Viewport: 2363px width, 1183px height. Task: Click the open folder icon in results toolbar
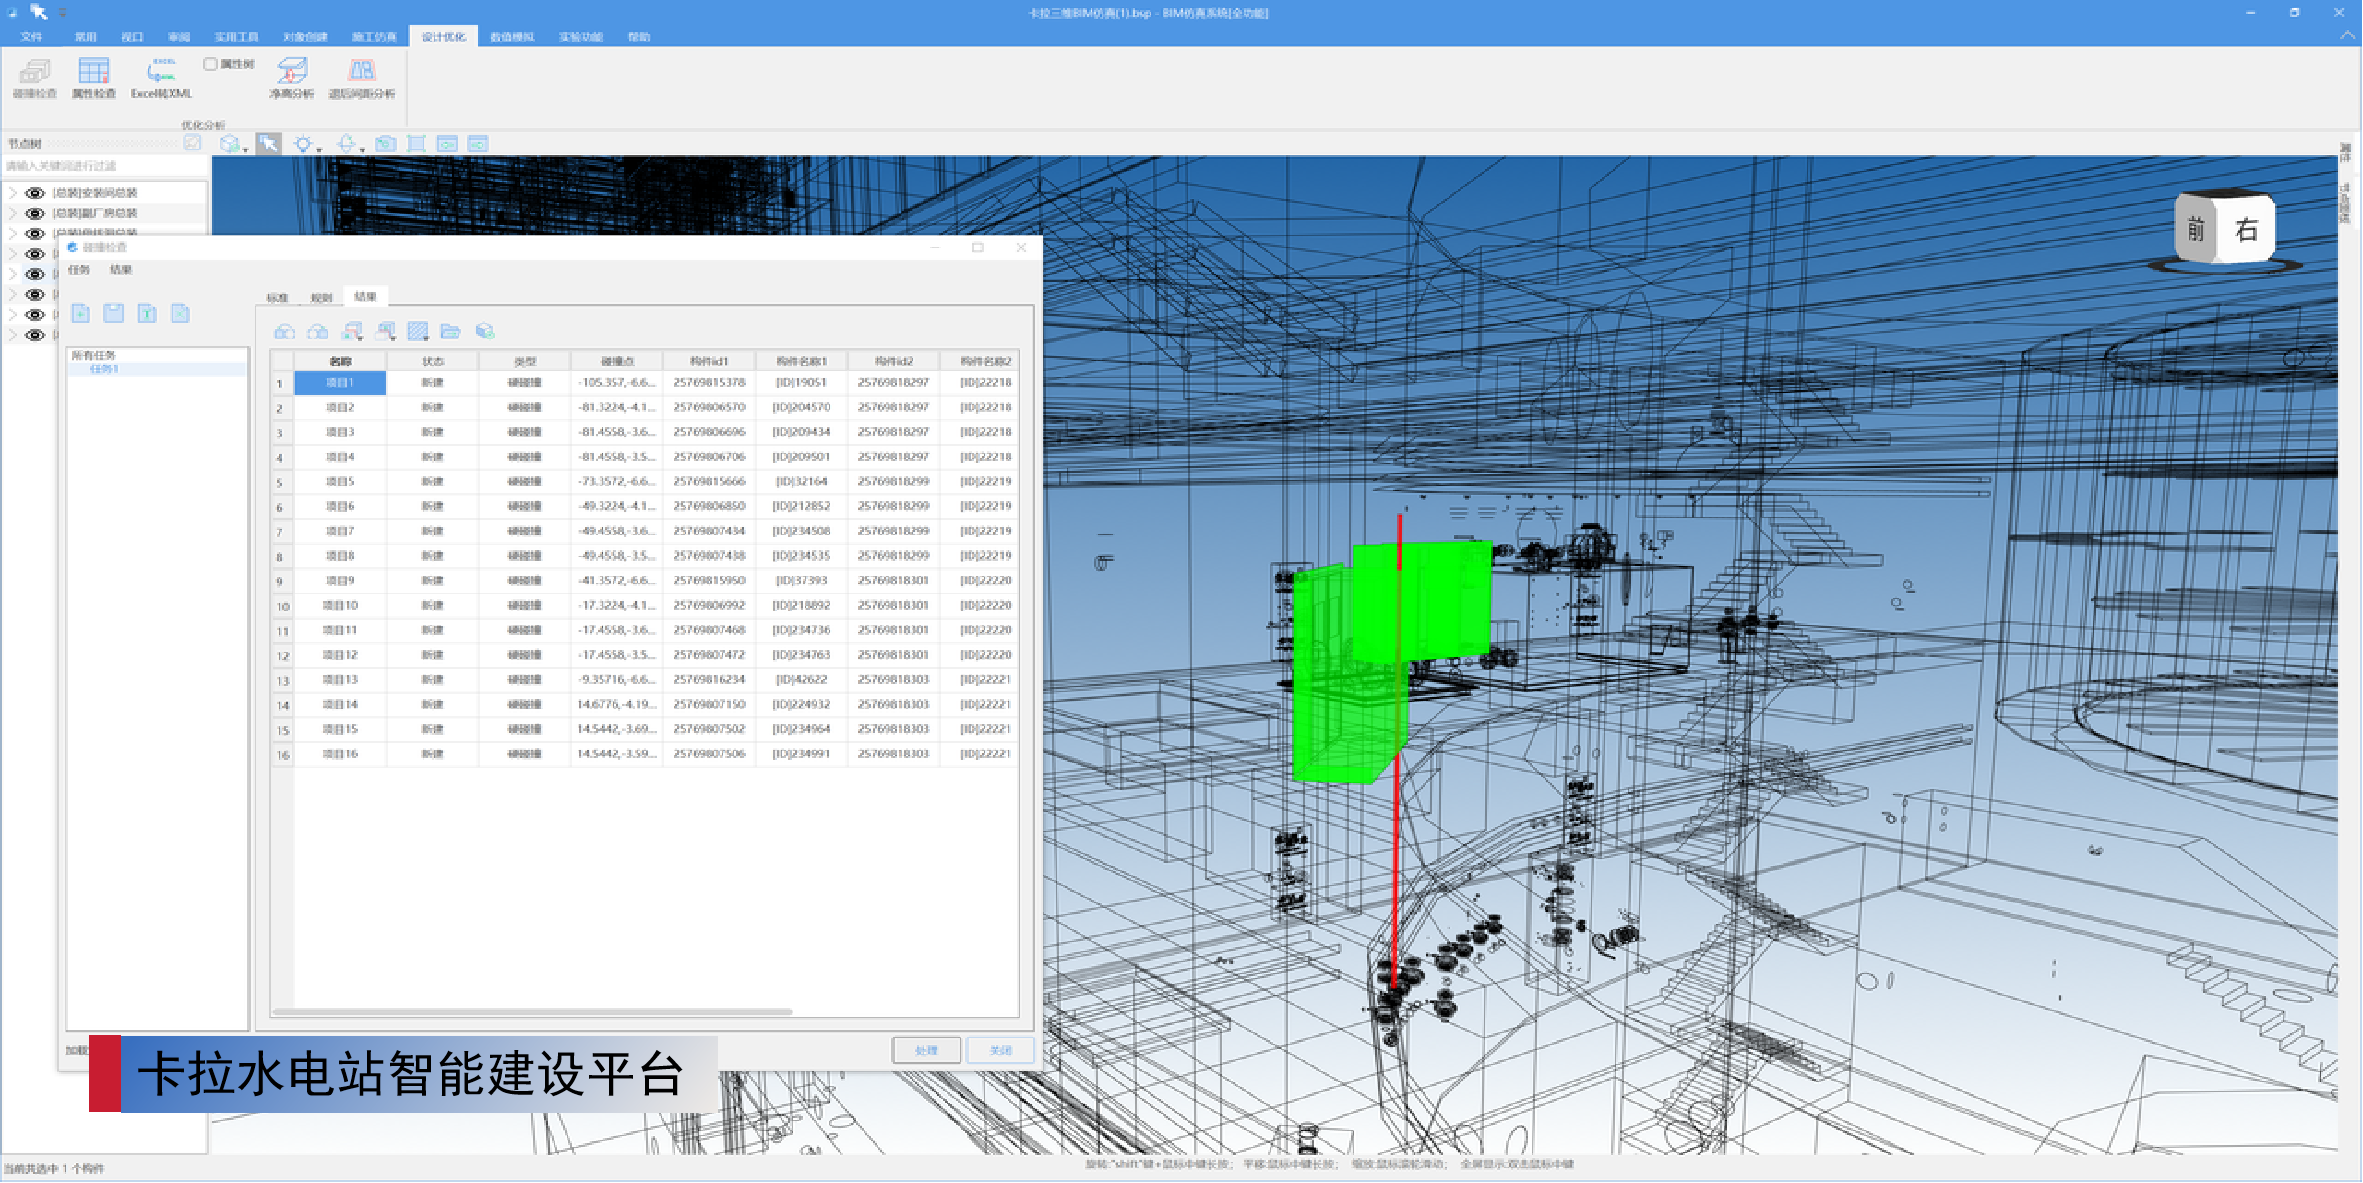[x=450, y=331]
